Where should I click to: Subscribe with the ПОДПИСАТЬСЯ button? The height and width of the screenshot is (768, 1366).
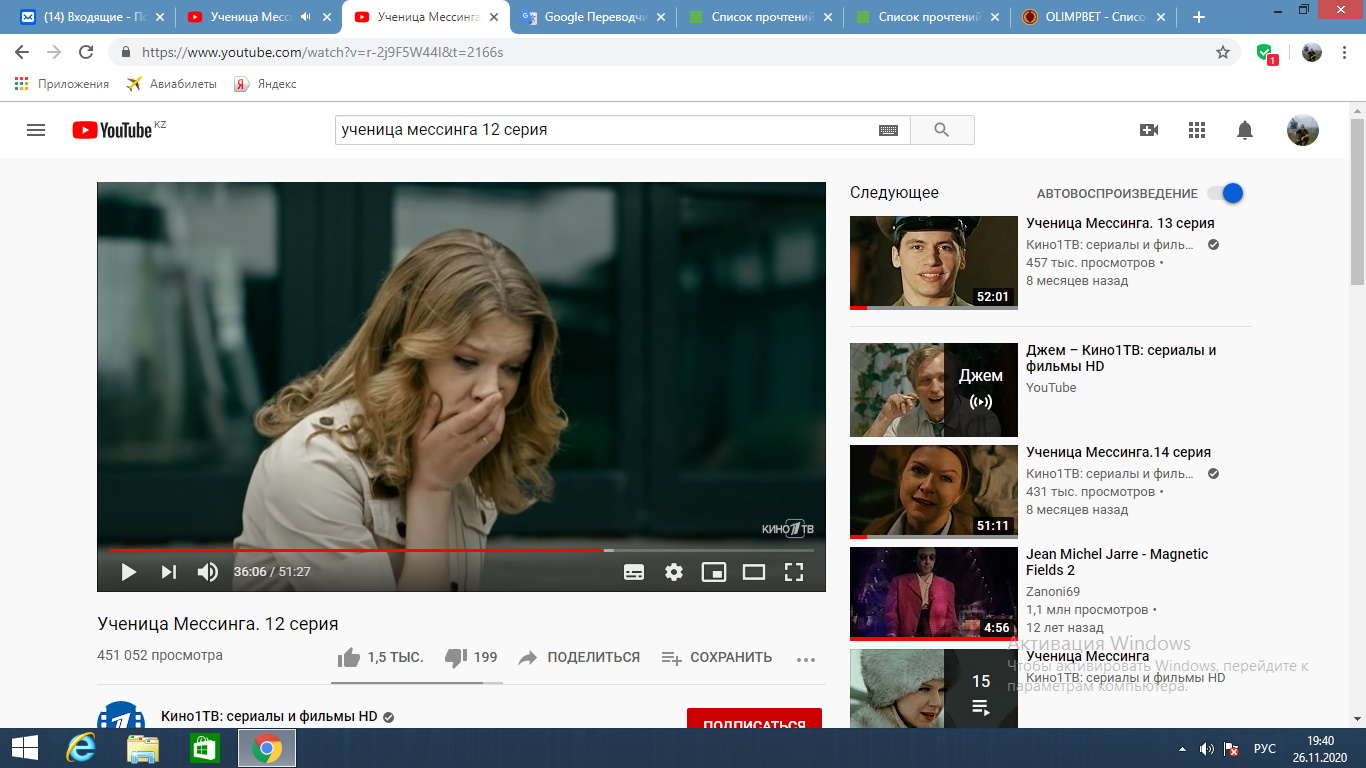click(754, 719)
